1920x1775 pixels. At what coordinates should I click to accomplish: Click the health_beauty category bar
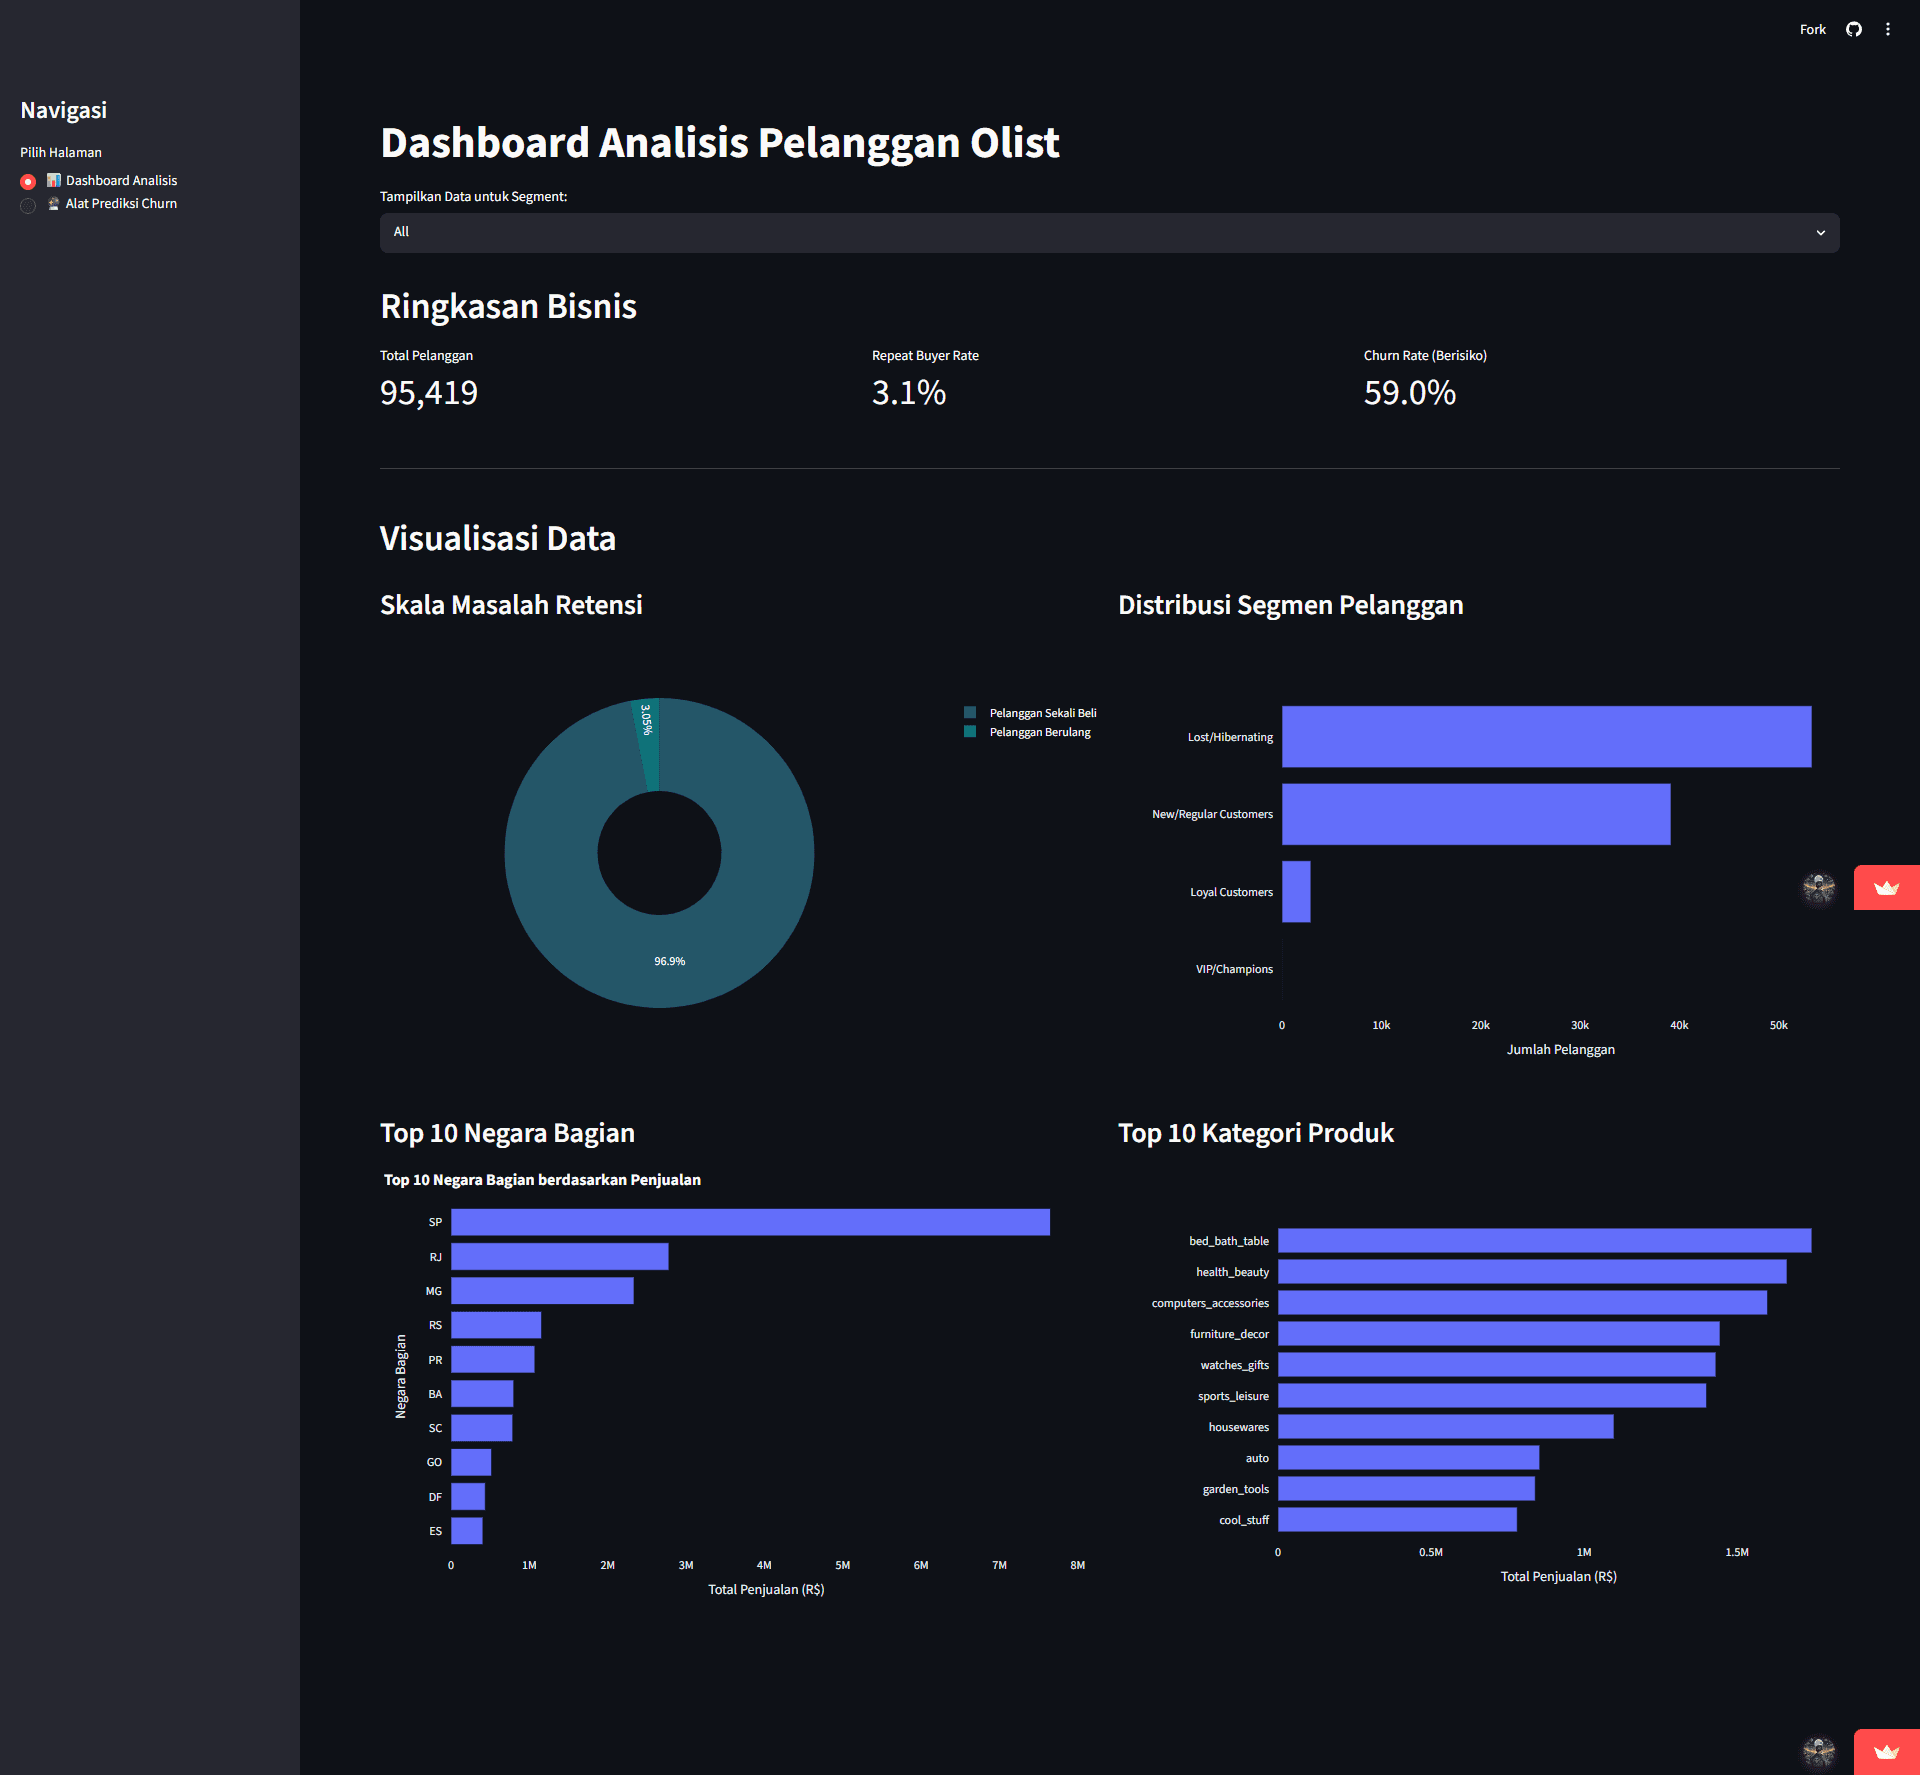1532,1272
